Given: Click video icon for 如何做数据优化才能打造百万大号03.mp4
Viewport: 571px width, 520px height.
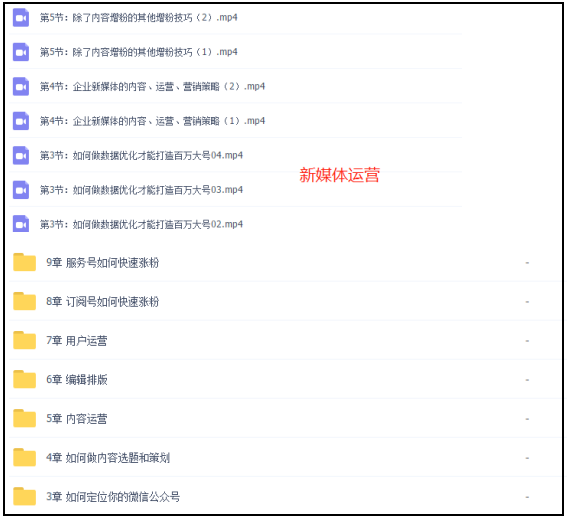Looking at the screenshot, I should [21, 190].
